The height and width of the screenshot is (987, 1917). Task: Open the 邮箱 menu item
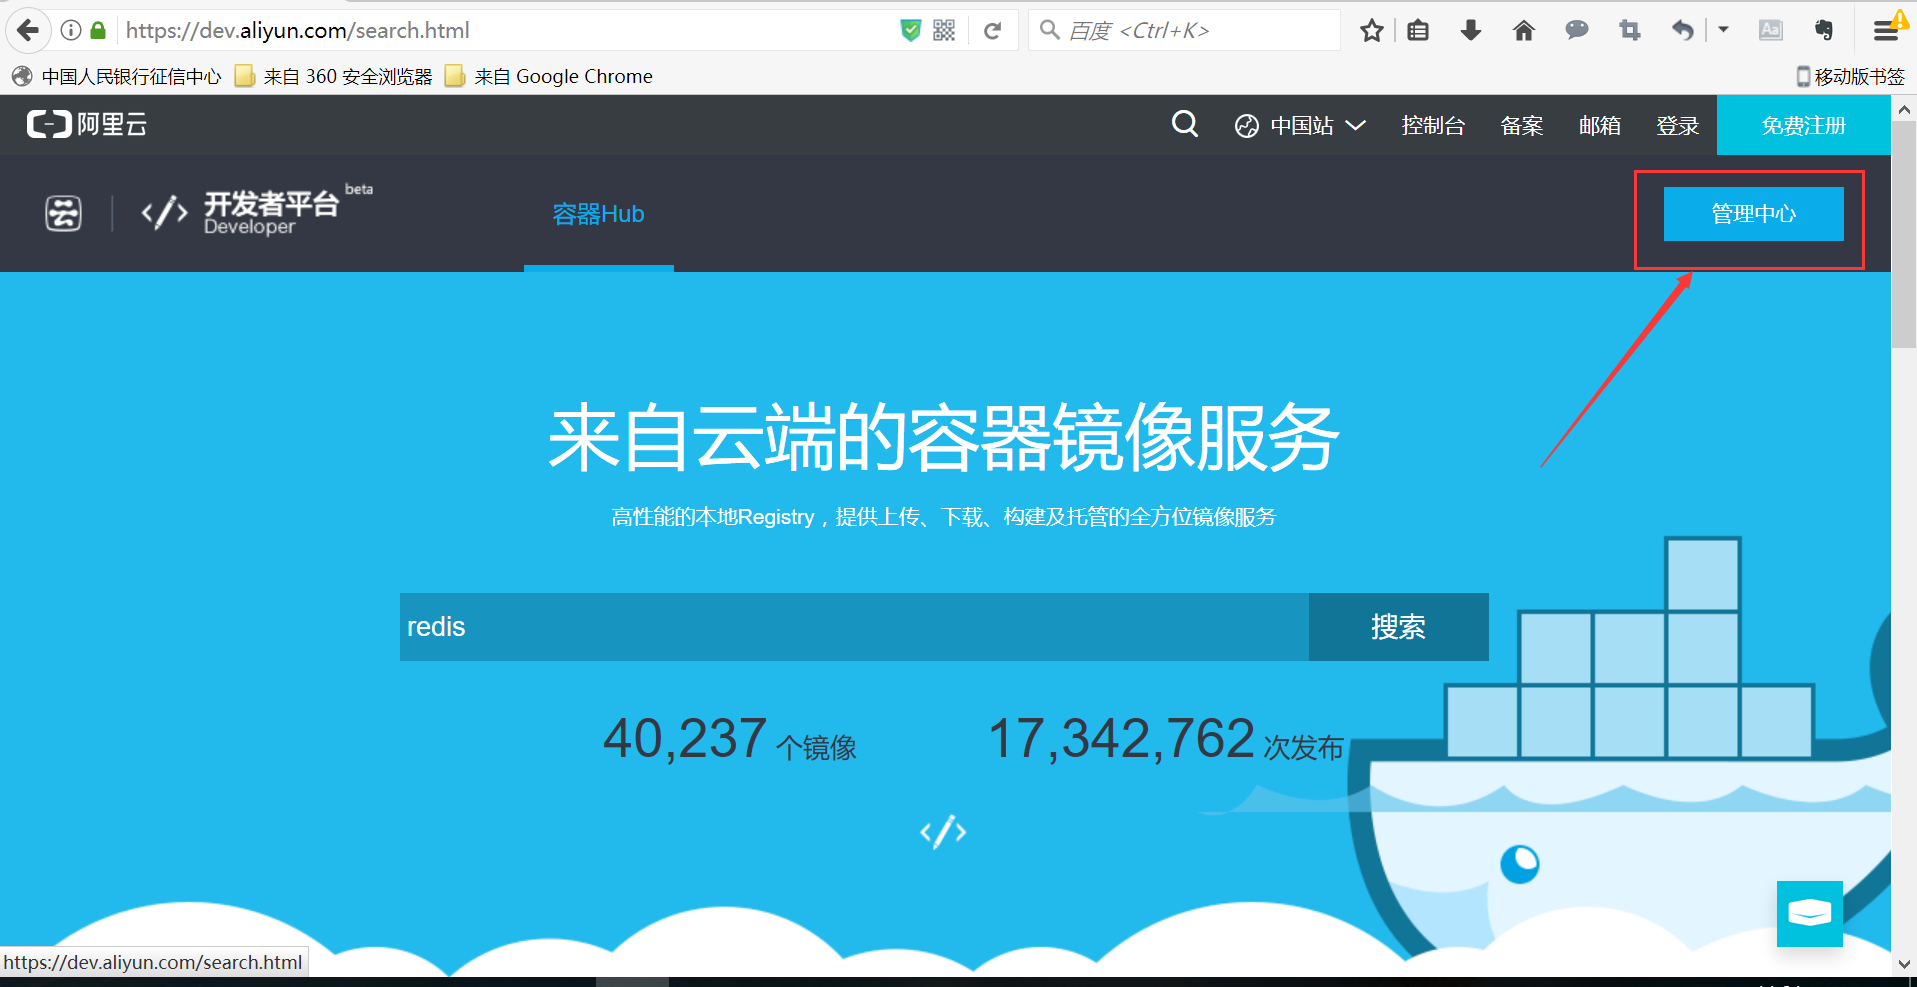[1600, 125]
